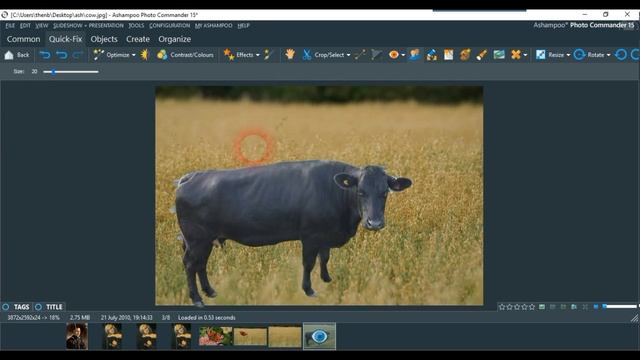Image resolution: width=640 pixels, height=360 pixels.
Task: Open Contrast/Colours adjustment
Action: 185,55
